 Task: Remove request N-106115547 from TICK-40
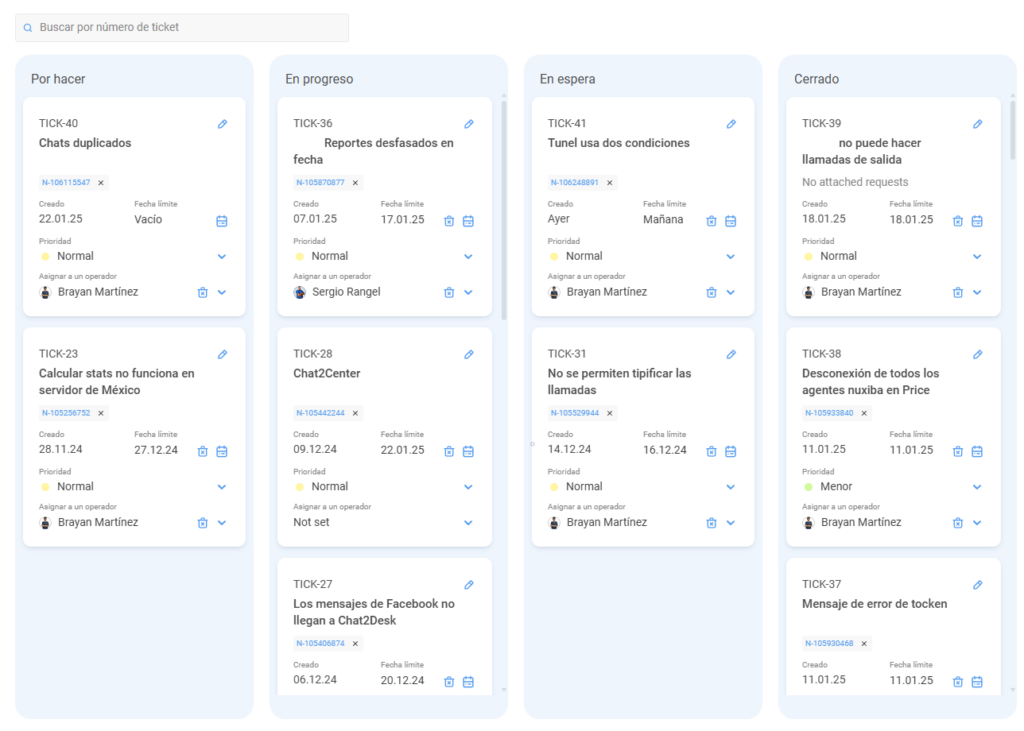point(101,183)
